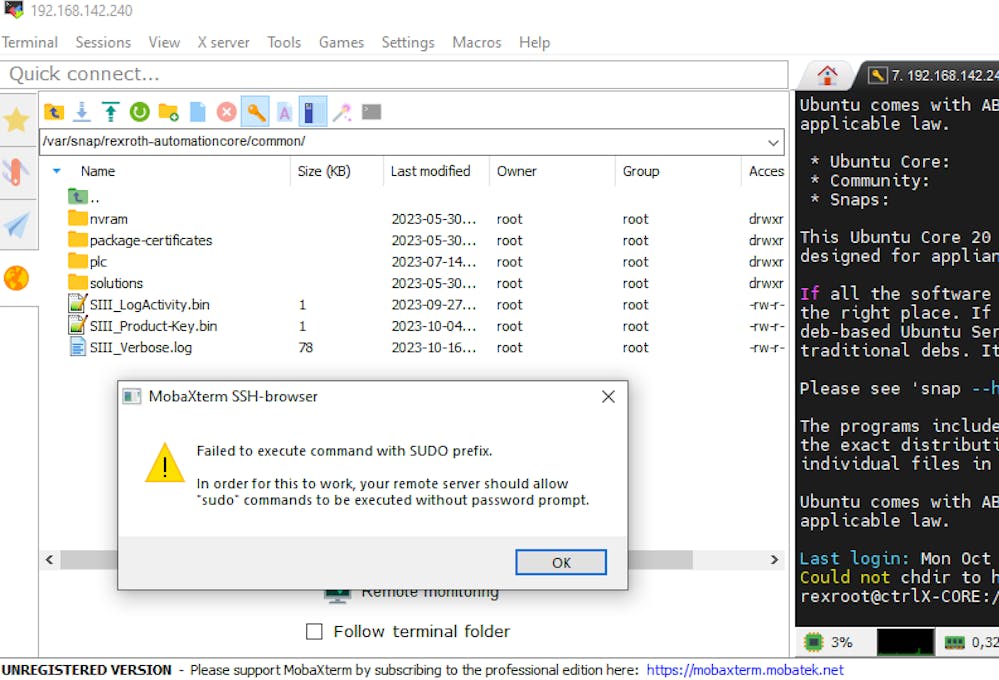Click the go-to-parent-folder toolbar icon
The height and width of the screenshot is (680, 999).
[x=54, y=112]
